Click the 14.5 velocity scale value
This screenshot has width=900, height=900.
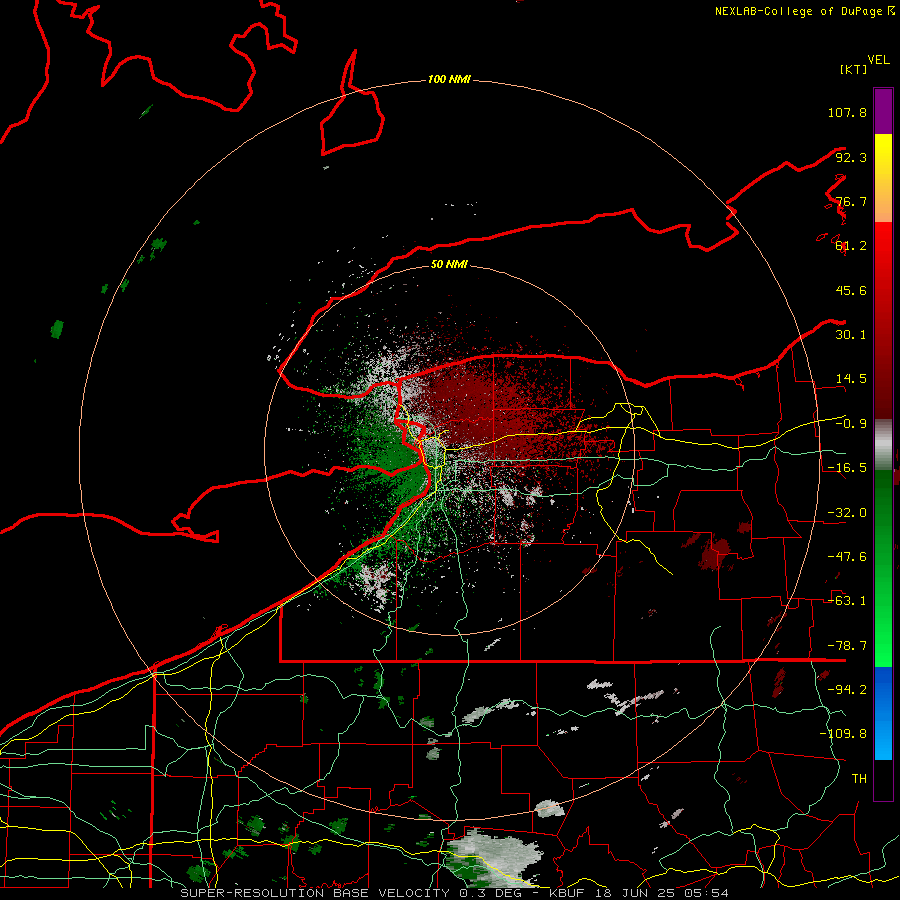851,379
